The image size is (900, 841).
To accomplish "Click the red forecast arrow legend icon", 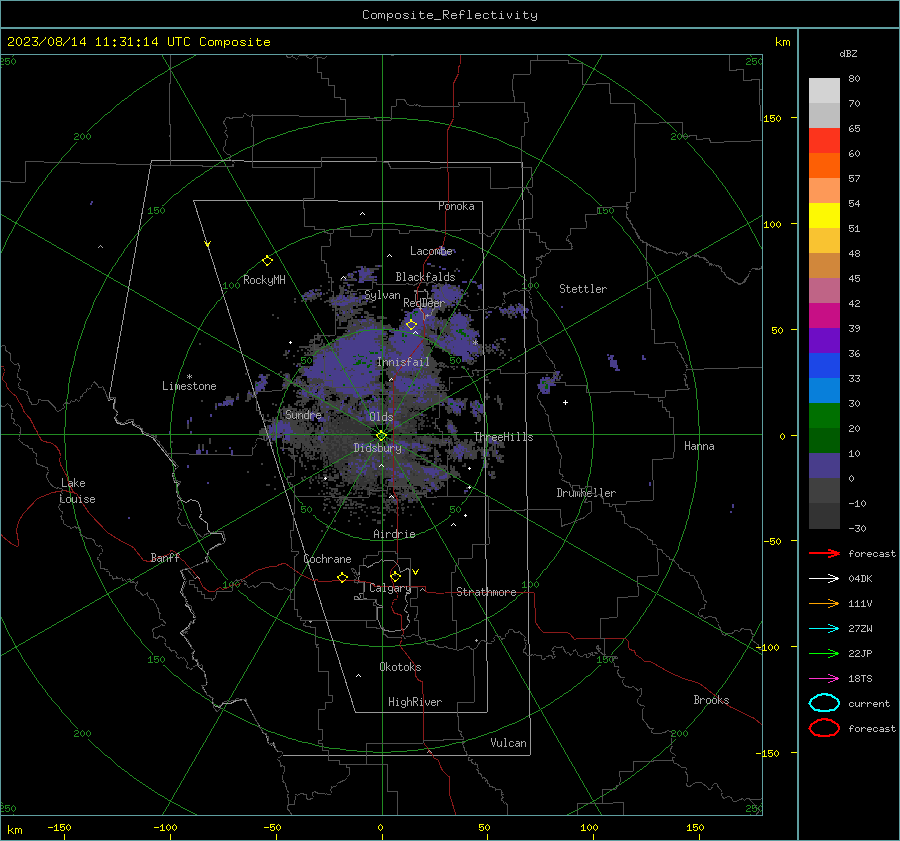I will (x=824, y=553).
